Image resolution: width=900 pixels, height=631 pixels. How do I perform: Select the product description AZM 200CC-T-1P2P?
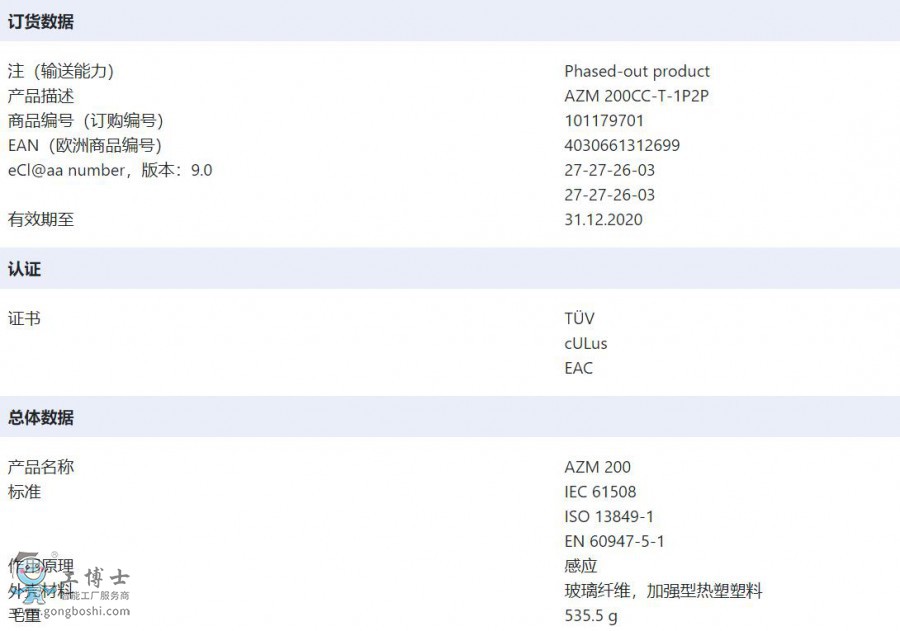click(636, 96)
